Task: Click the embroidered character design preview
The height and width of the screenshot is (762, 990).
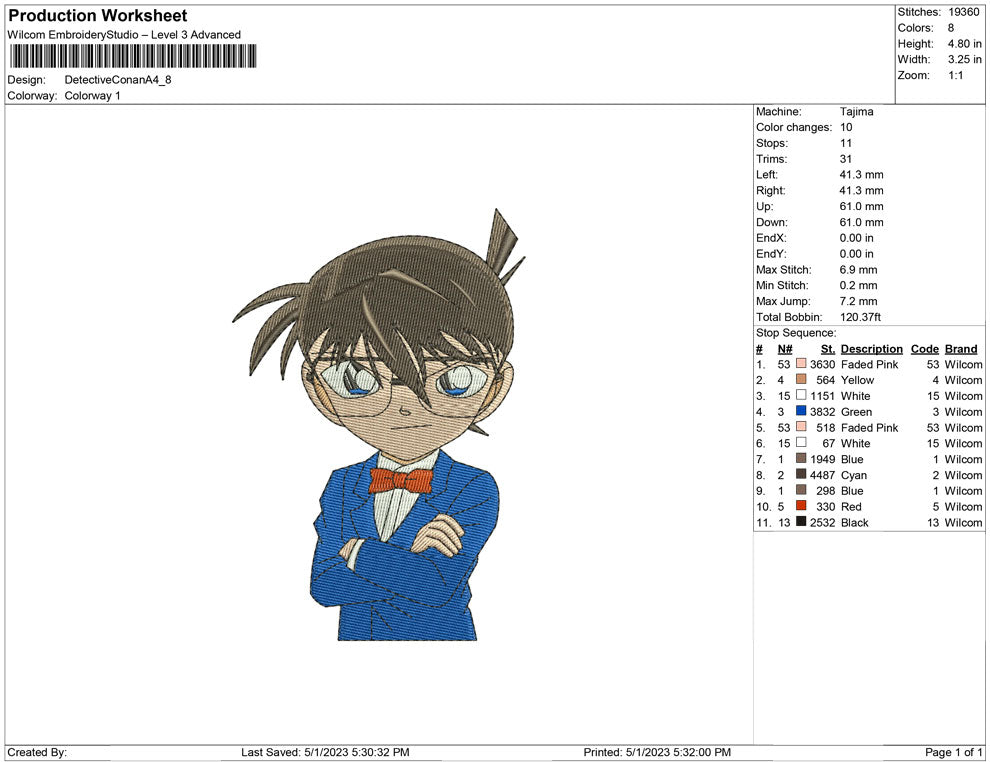Action: click(x=379, y=424)
